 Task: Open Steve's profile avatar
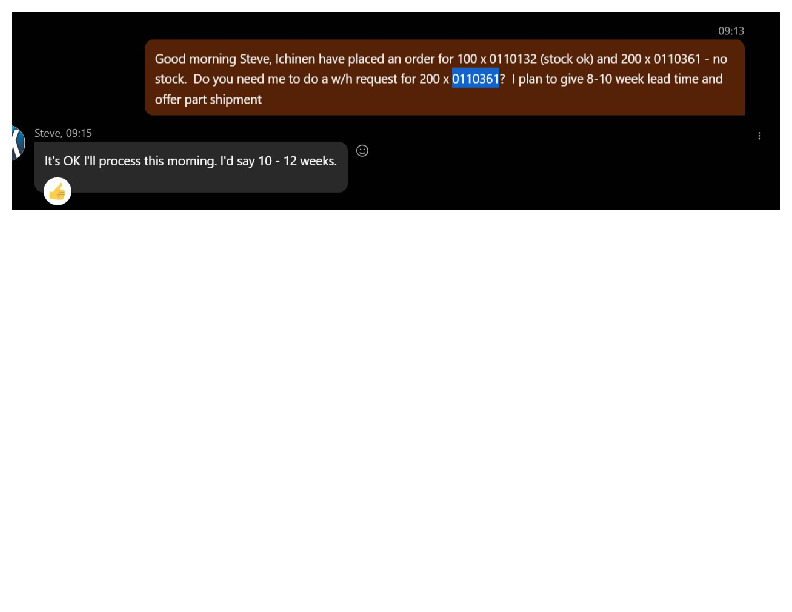(18, 143)
